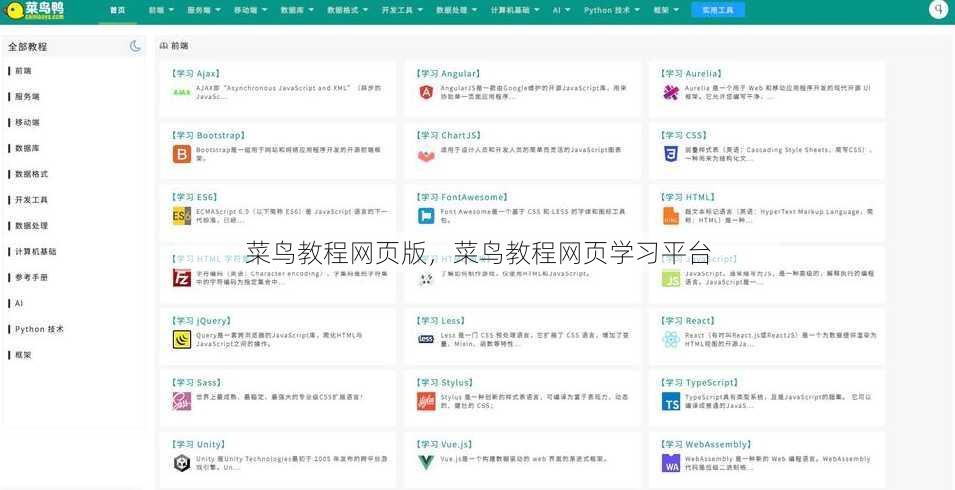Click the ES6 yellow icon

[181, 216]
